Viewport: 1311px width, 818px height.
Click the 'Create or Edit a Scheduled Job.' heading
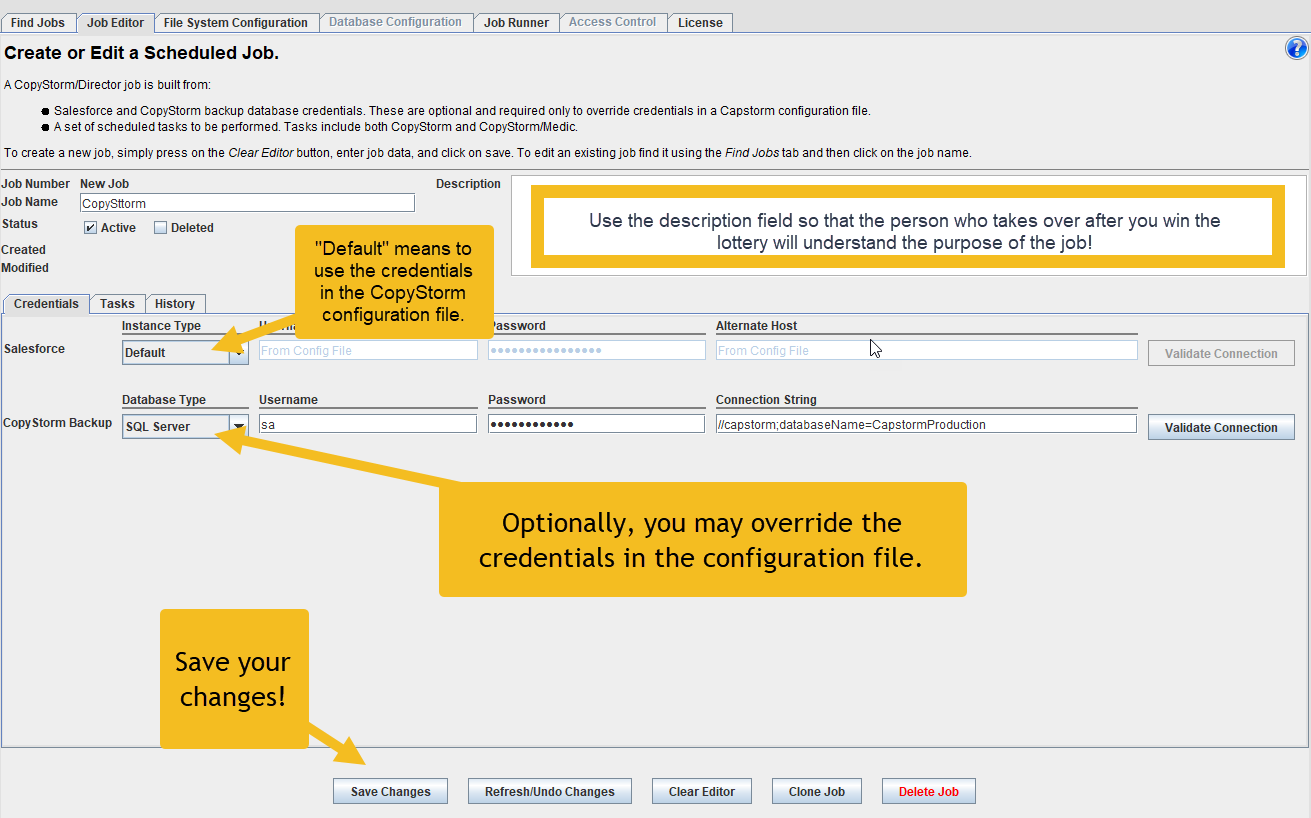(x=141, y=53)
